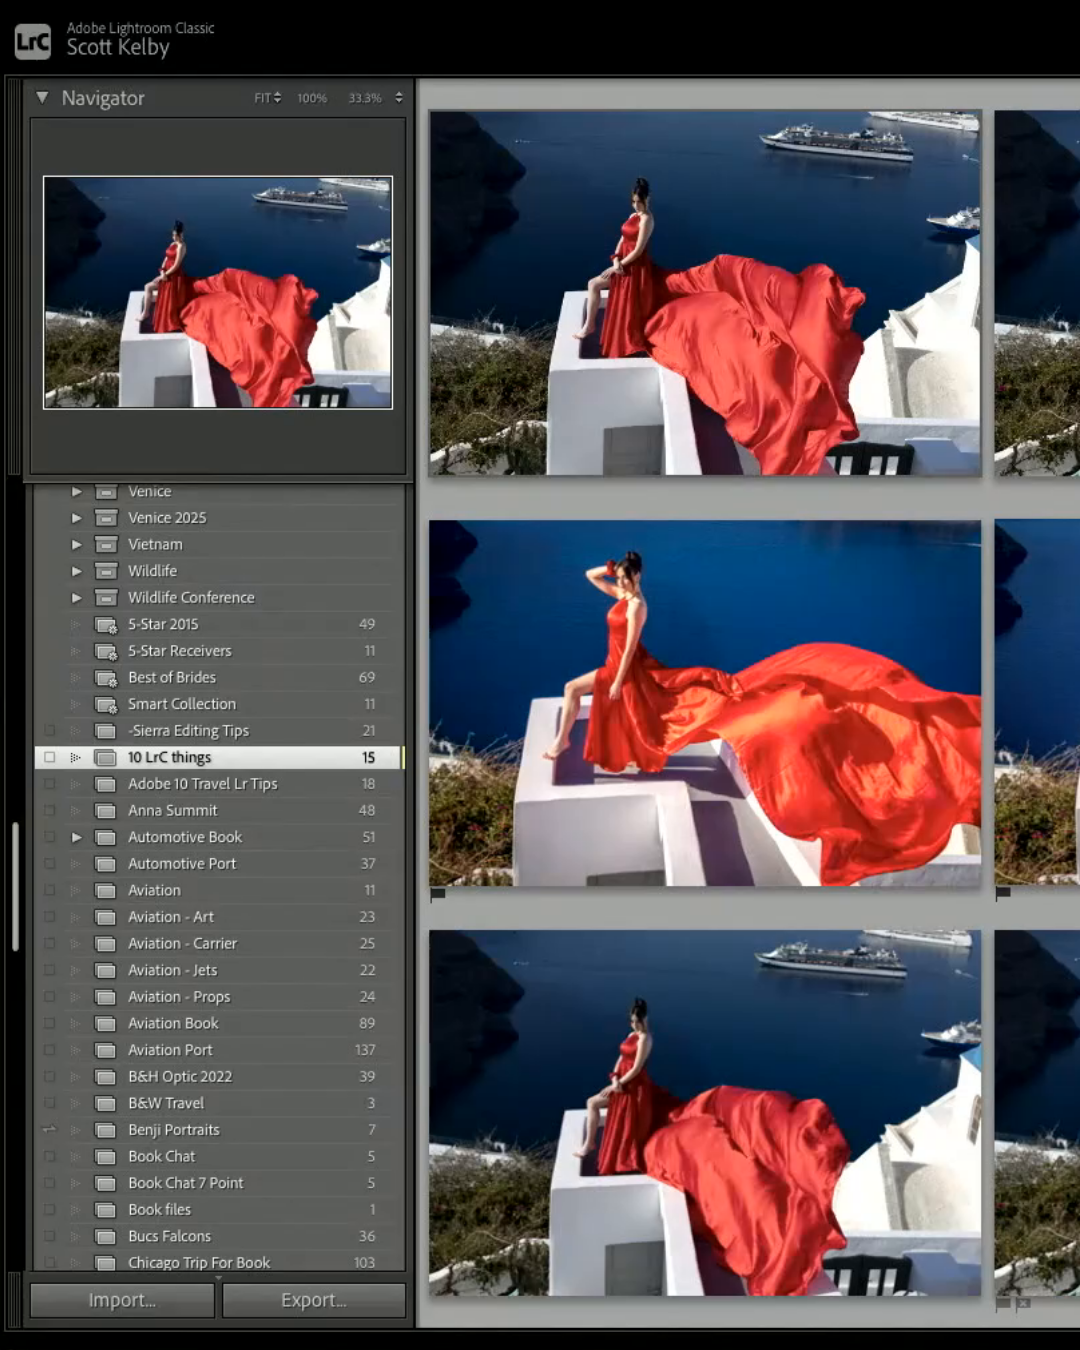Click the Adobe 10 Travel Lr Tips icon

106,784
